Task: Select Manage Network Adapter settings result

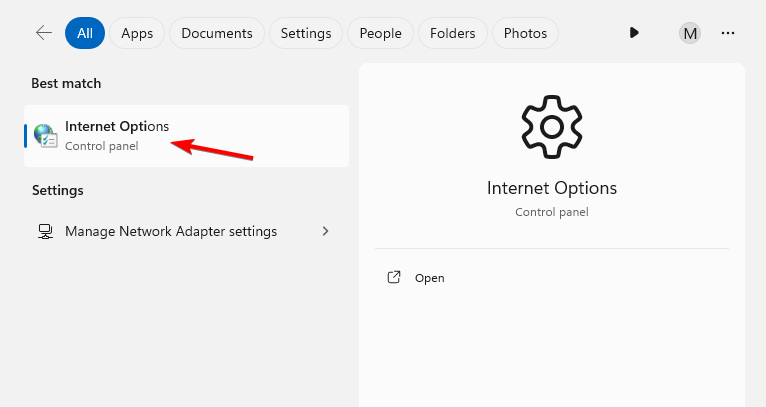Action: click(171, 231)
